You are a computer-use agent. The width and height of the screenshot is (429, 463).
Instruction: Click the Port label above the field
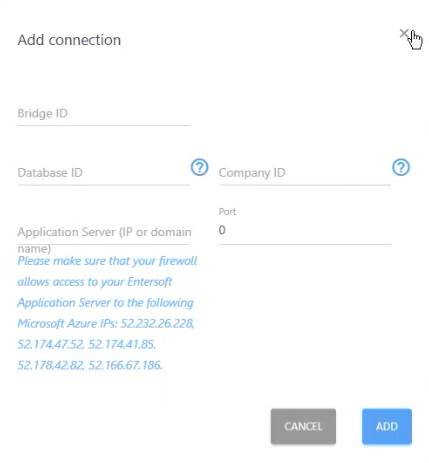(x=227, y=212)
